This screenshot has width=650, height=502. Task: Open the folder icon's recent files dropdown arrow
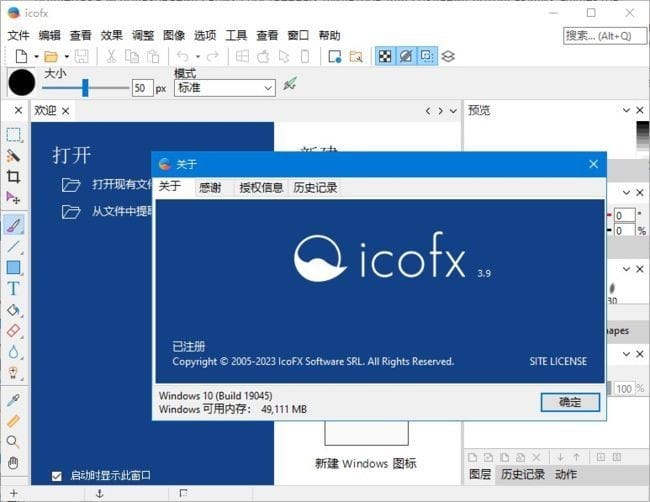pos(66,56)
